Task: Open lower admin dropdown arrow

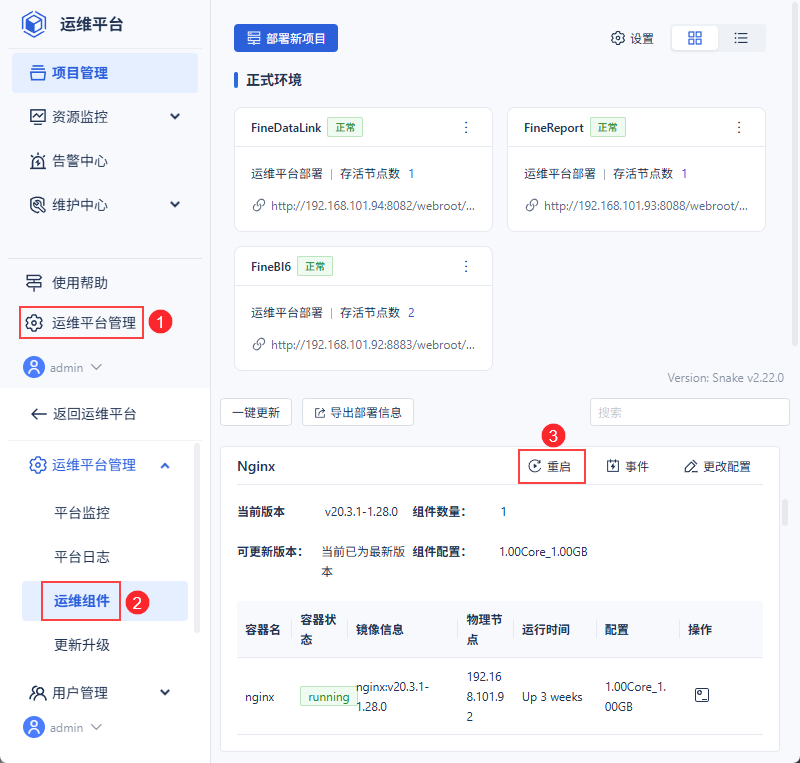Action: click(x=96, y=727)
